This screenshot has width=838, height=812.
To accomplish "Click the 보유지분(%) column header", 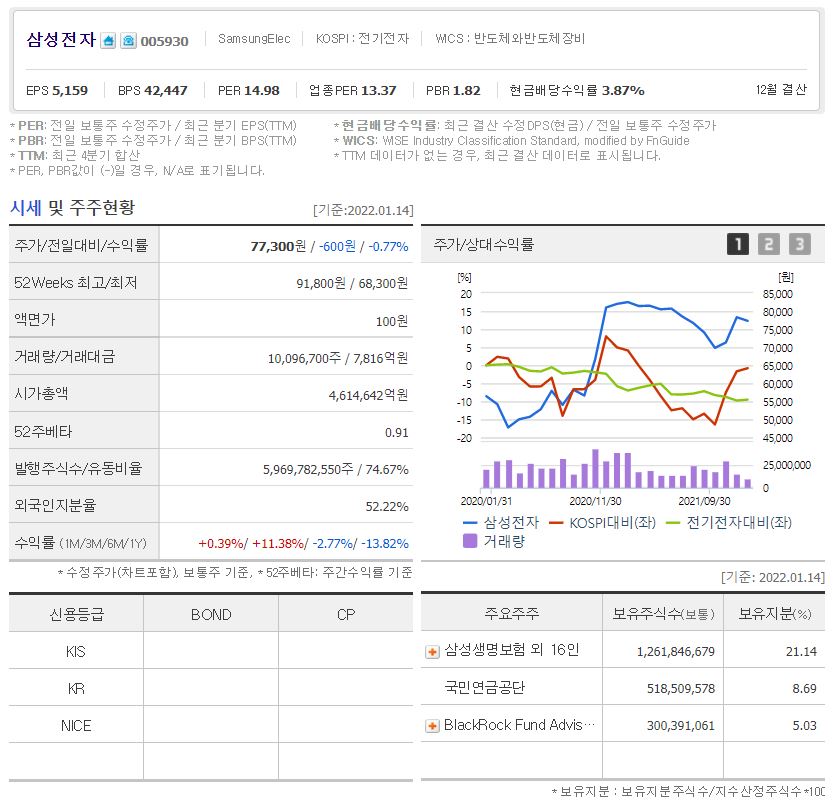I will 774,613.
